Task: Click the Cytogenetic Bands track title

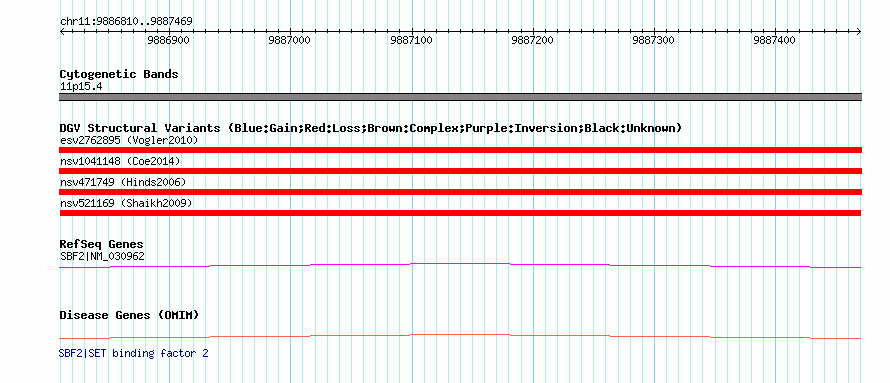Action: [119, 74]
